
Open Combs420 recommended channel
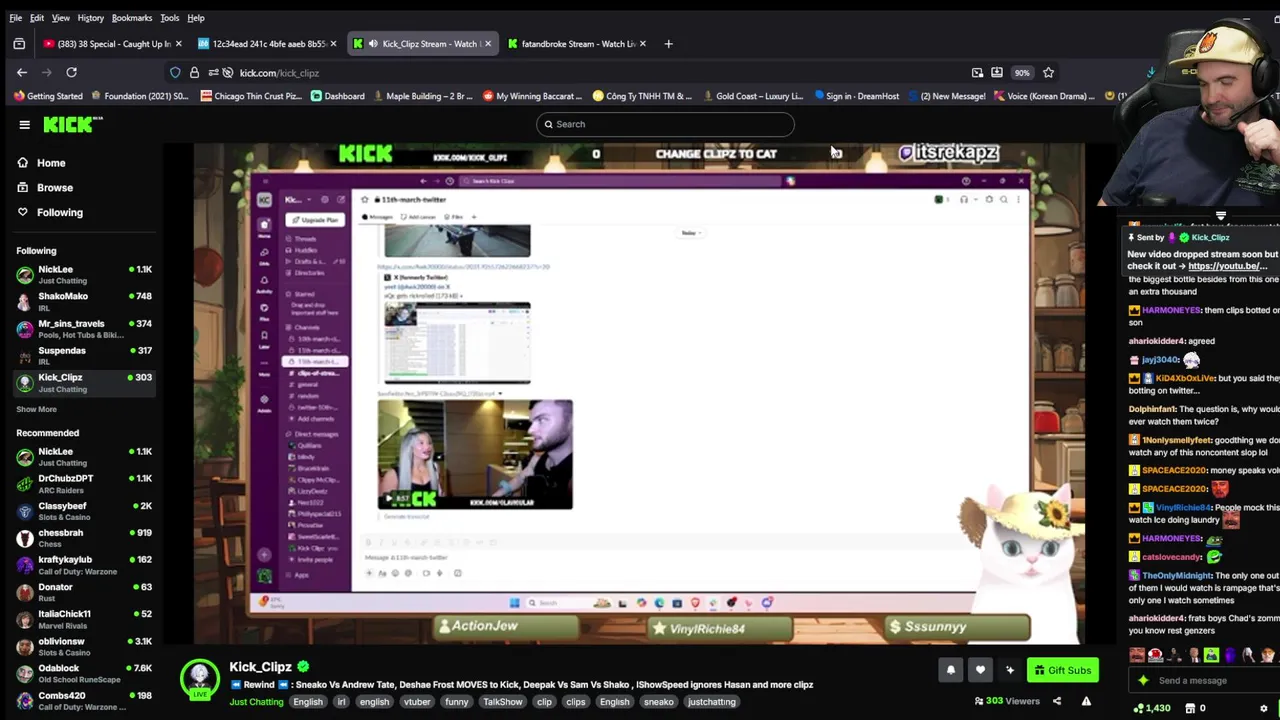click(x=84, y=700)
